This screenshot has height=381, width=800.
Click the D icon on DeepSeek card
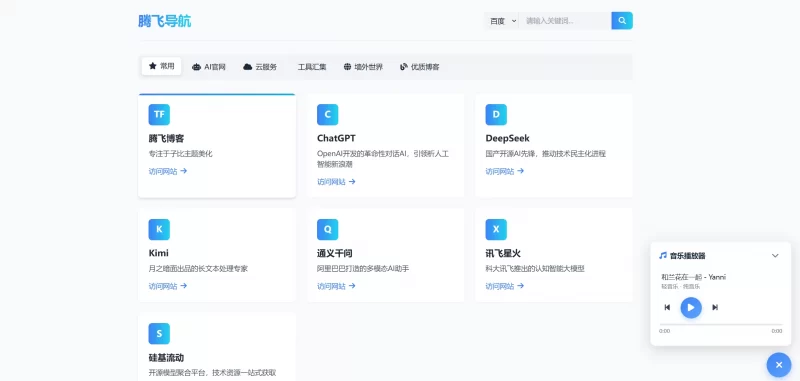(496, 114)
